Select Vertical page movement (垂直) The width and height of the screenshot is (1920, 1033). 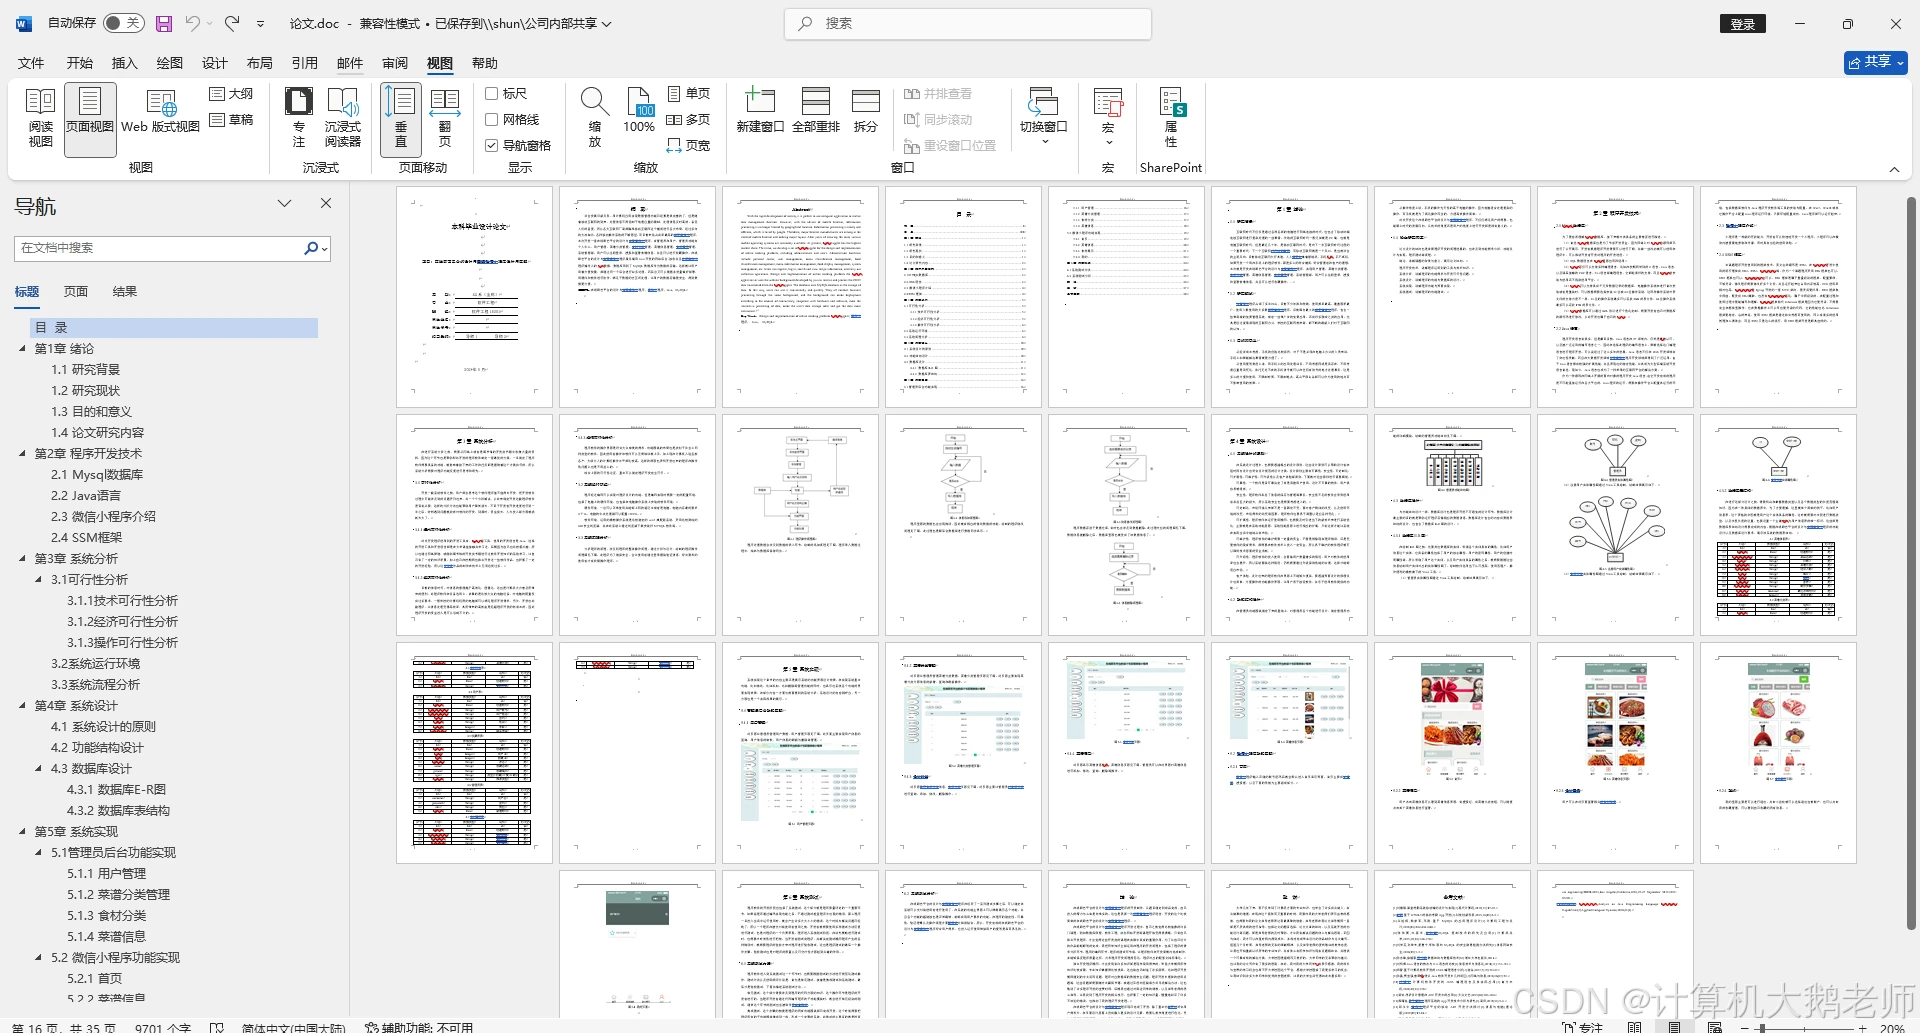[x=401, y=118]
